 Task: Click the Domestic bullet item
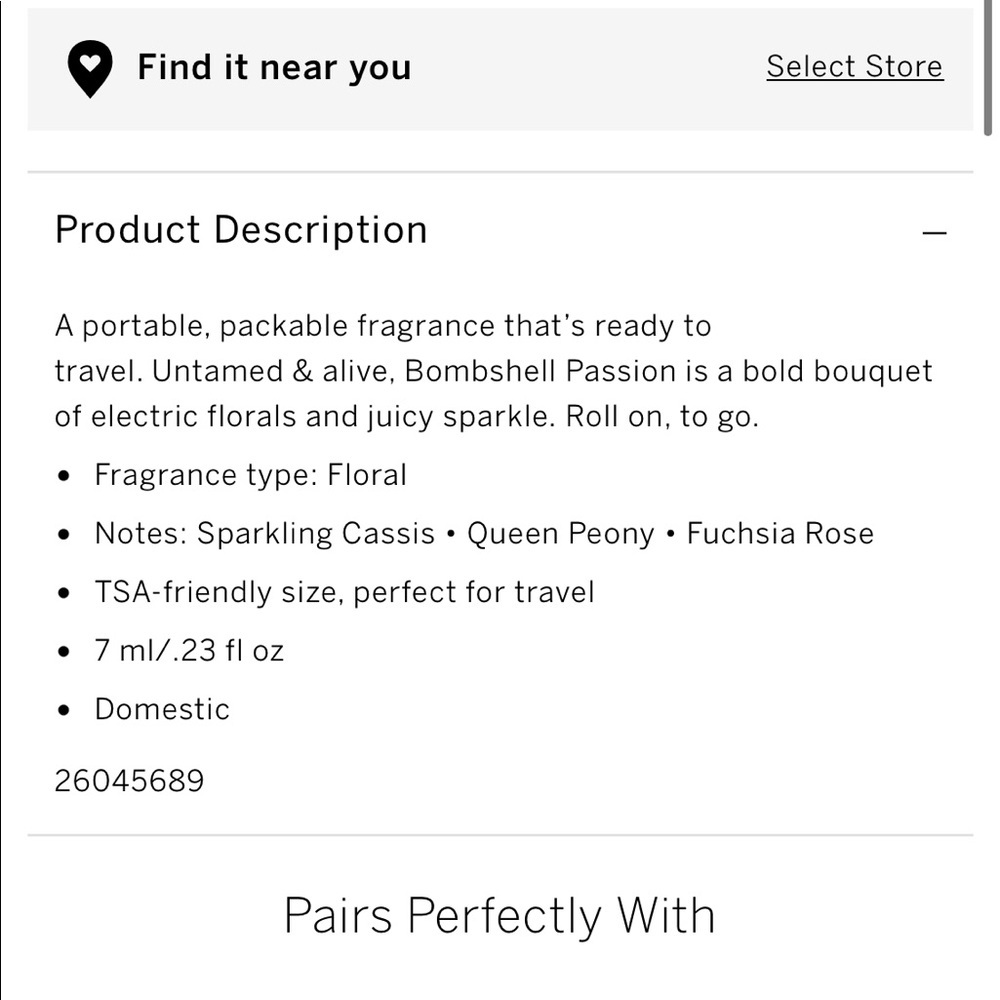[x=162, y=709]
